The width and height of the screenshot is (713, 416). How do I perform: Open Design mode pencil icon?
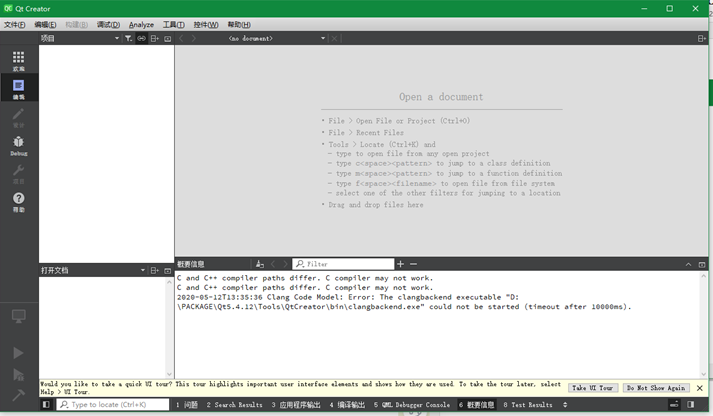coord(19,117)
